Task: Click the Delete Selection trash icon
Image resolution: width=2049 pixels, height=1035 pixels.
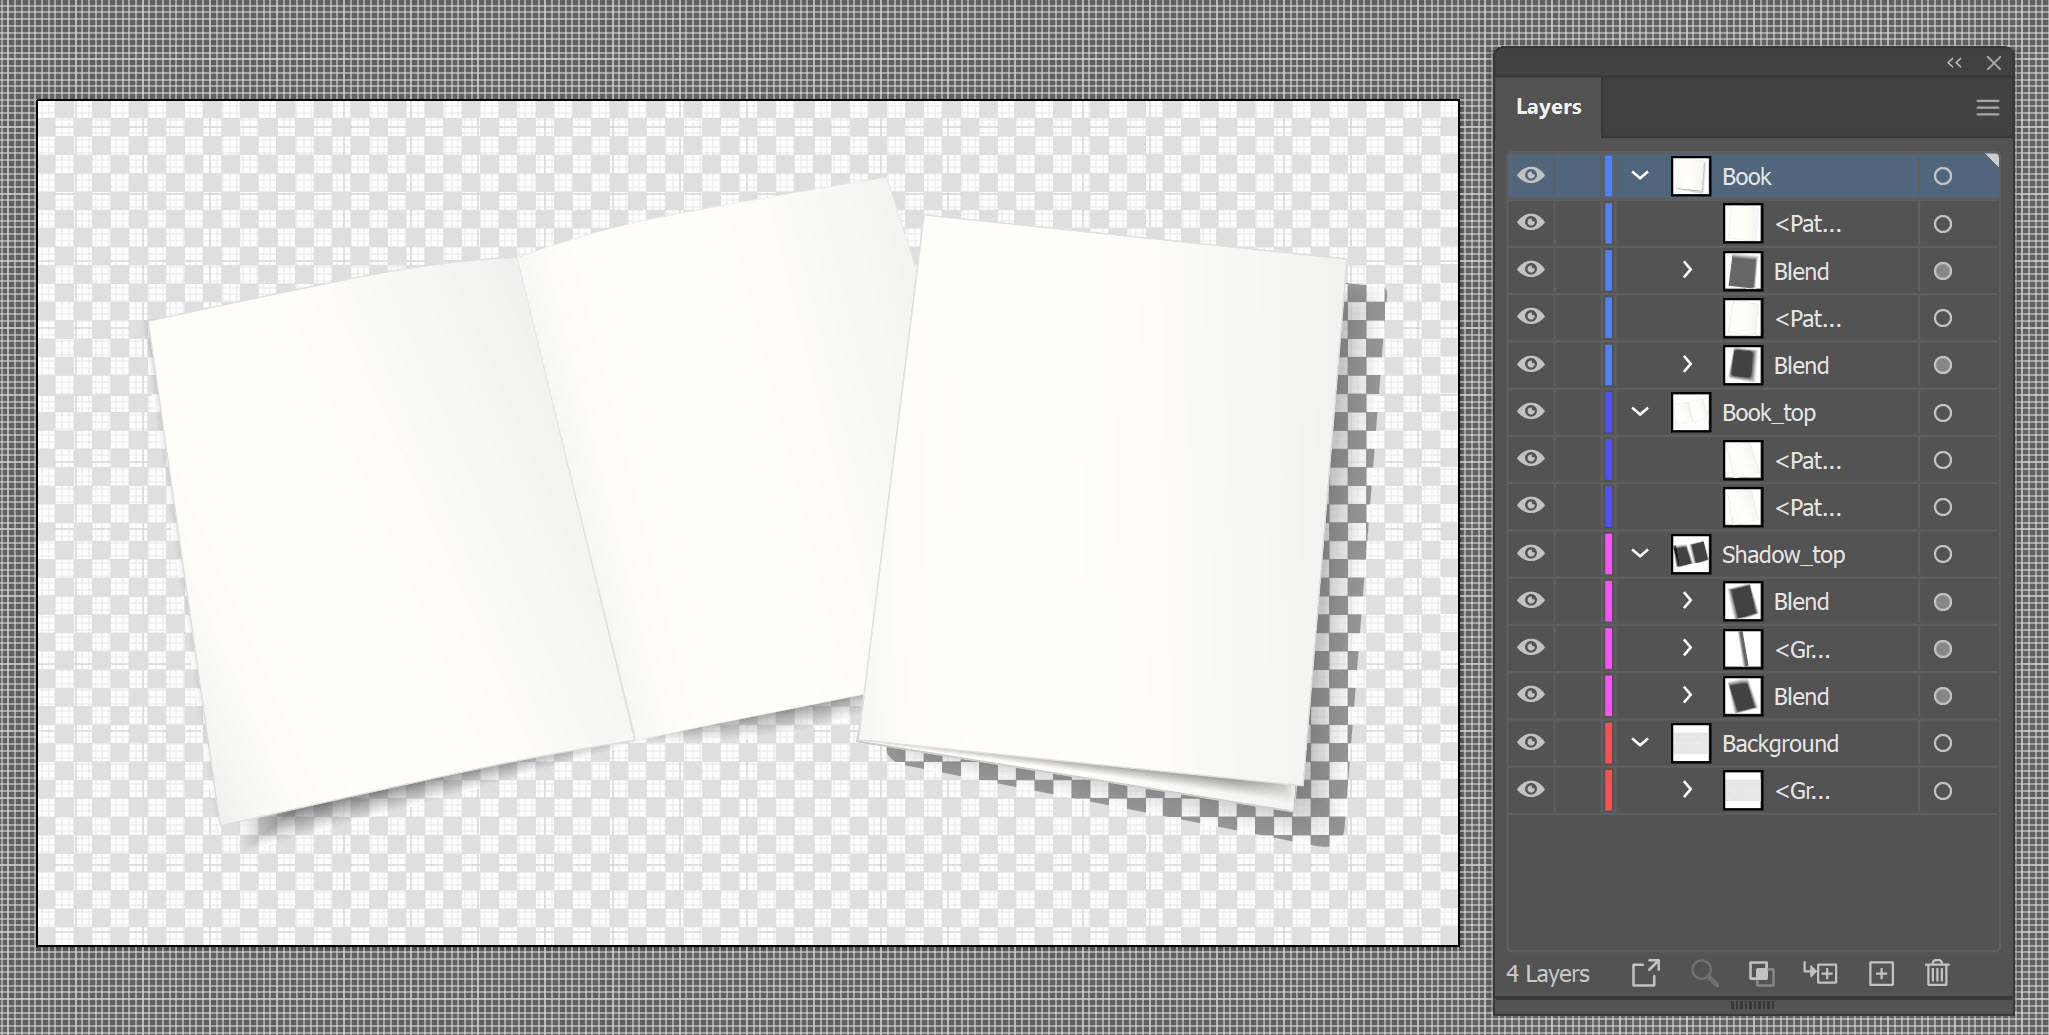Action: 1937,973
